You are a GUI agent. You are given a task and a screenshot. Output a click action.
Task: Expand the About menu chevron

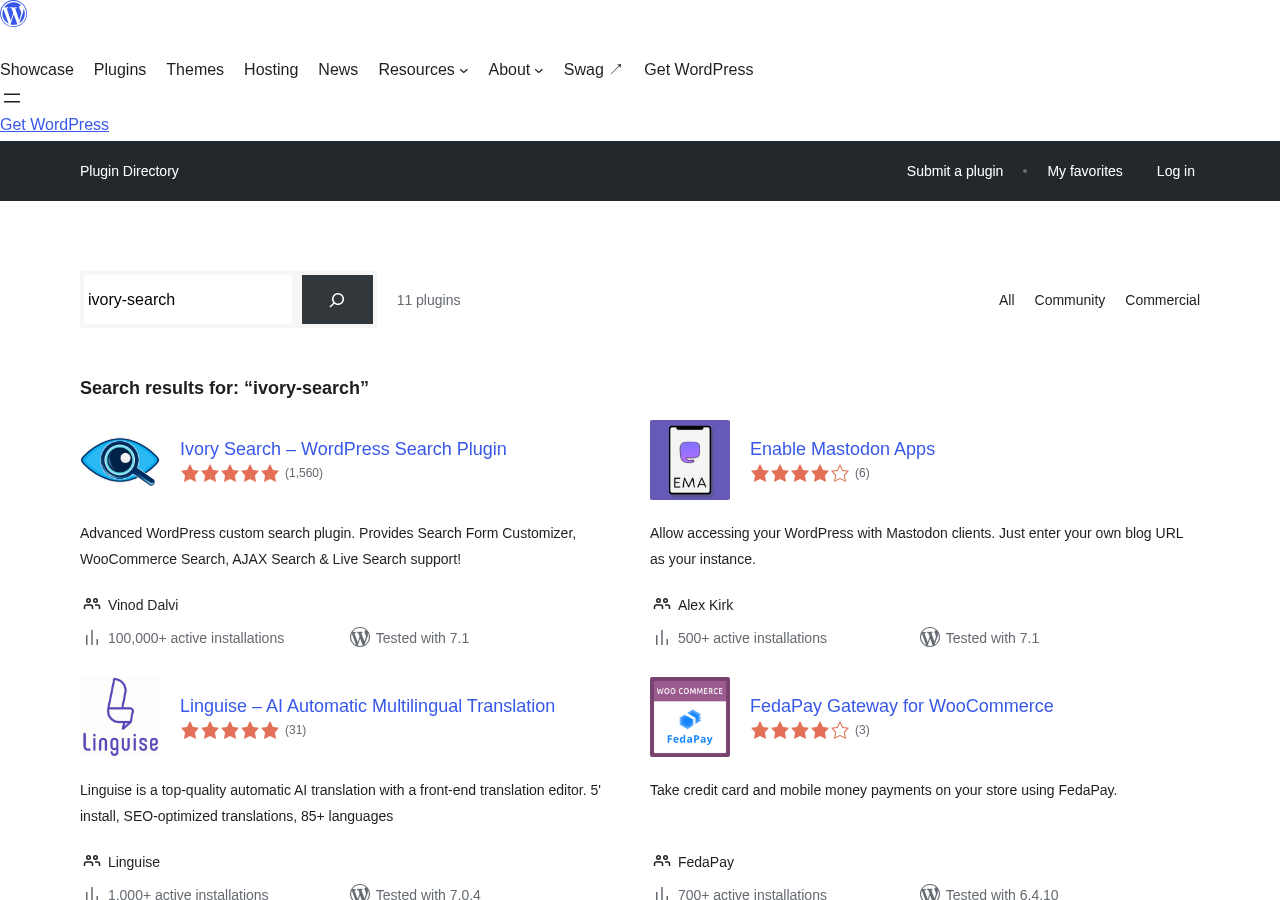coord(539,70)
